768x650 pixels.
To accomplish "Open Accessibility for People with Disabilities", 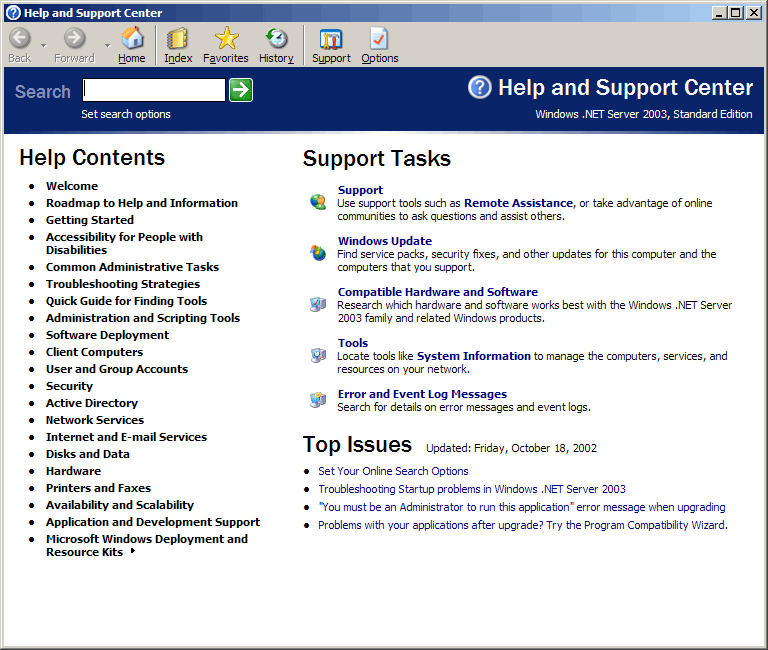I will tap(124, 243).
